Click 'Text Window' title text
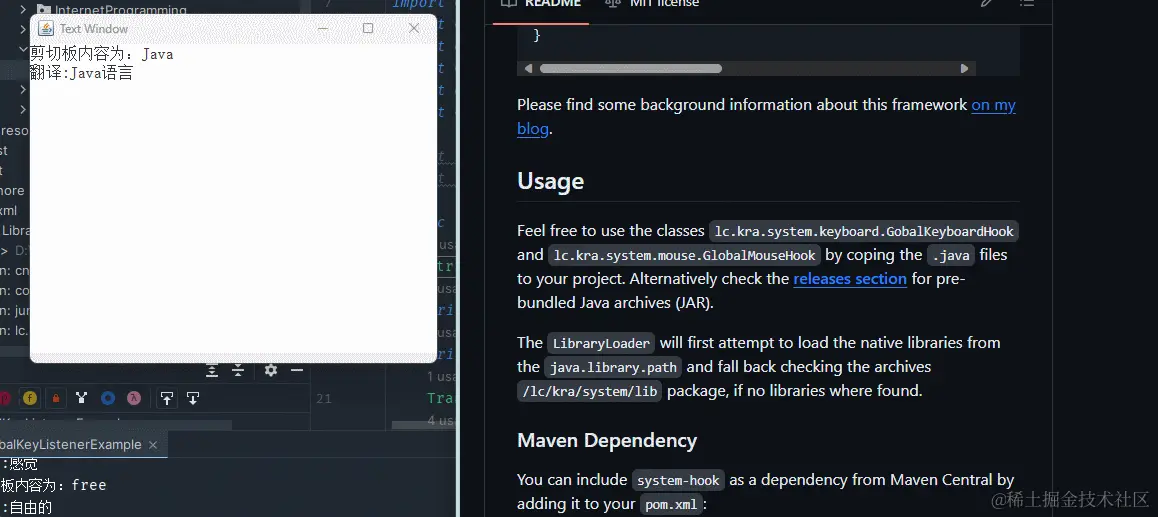Image resolution: width=1158 pixels, height=517 pixels. coord(94,29)
